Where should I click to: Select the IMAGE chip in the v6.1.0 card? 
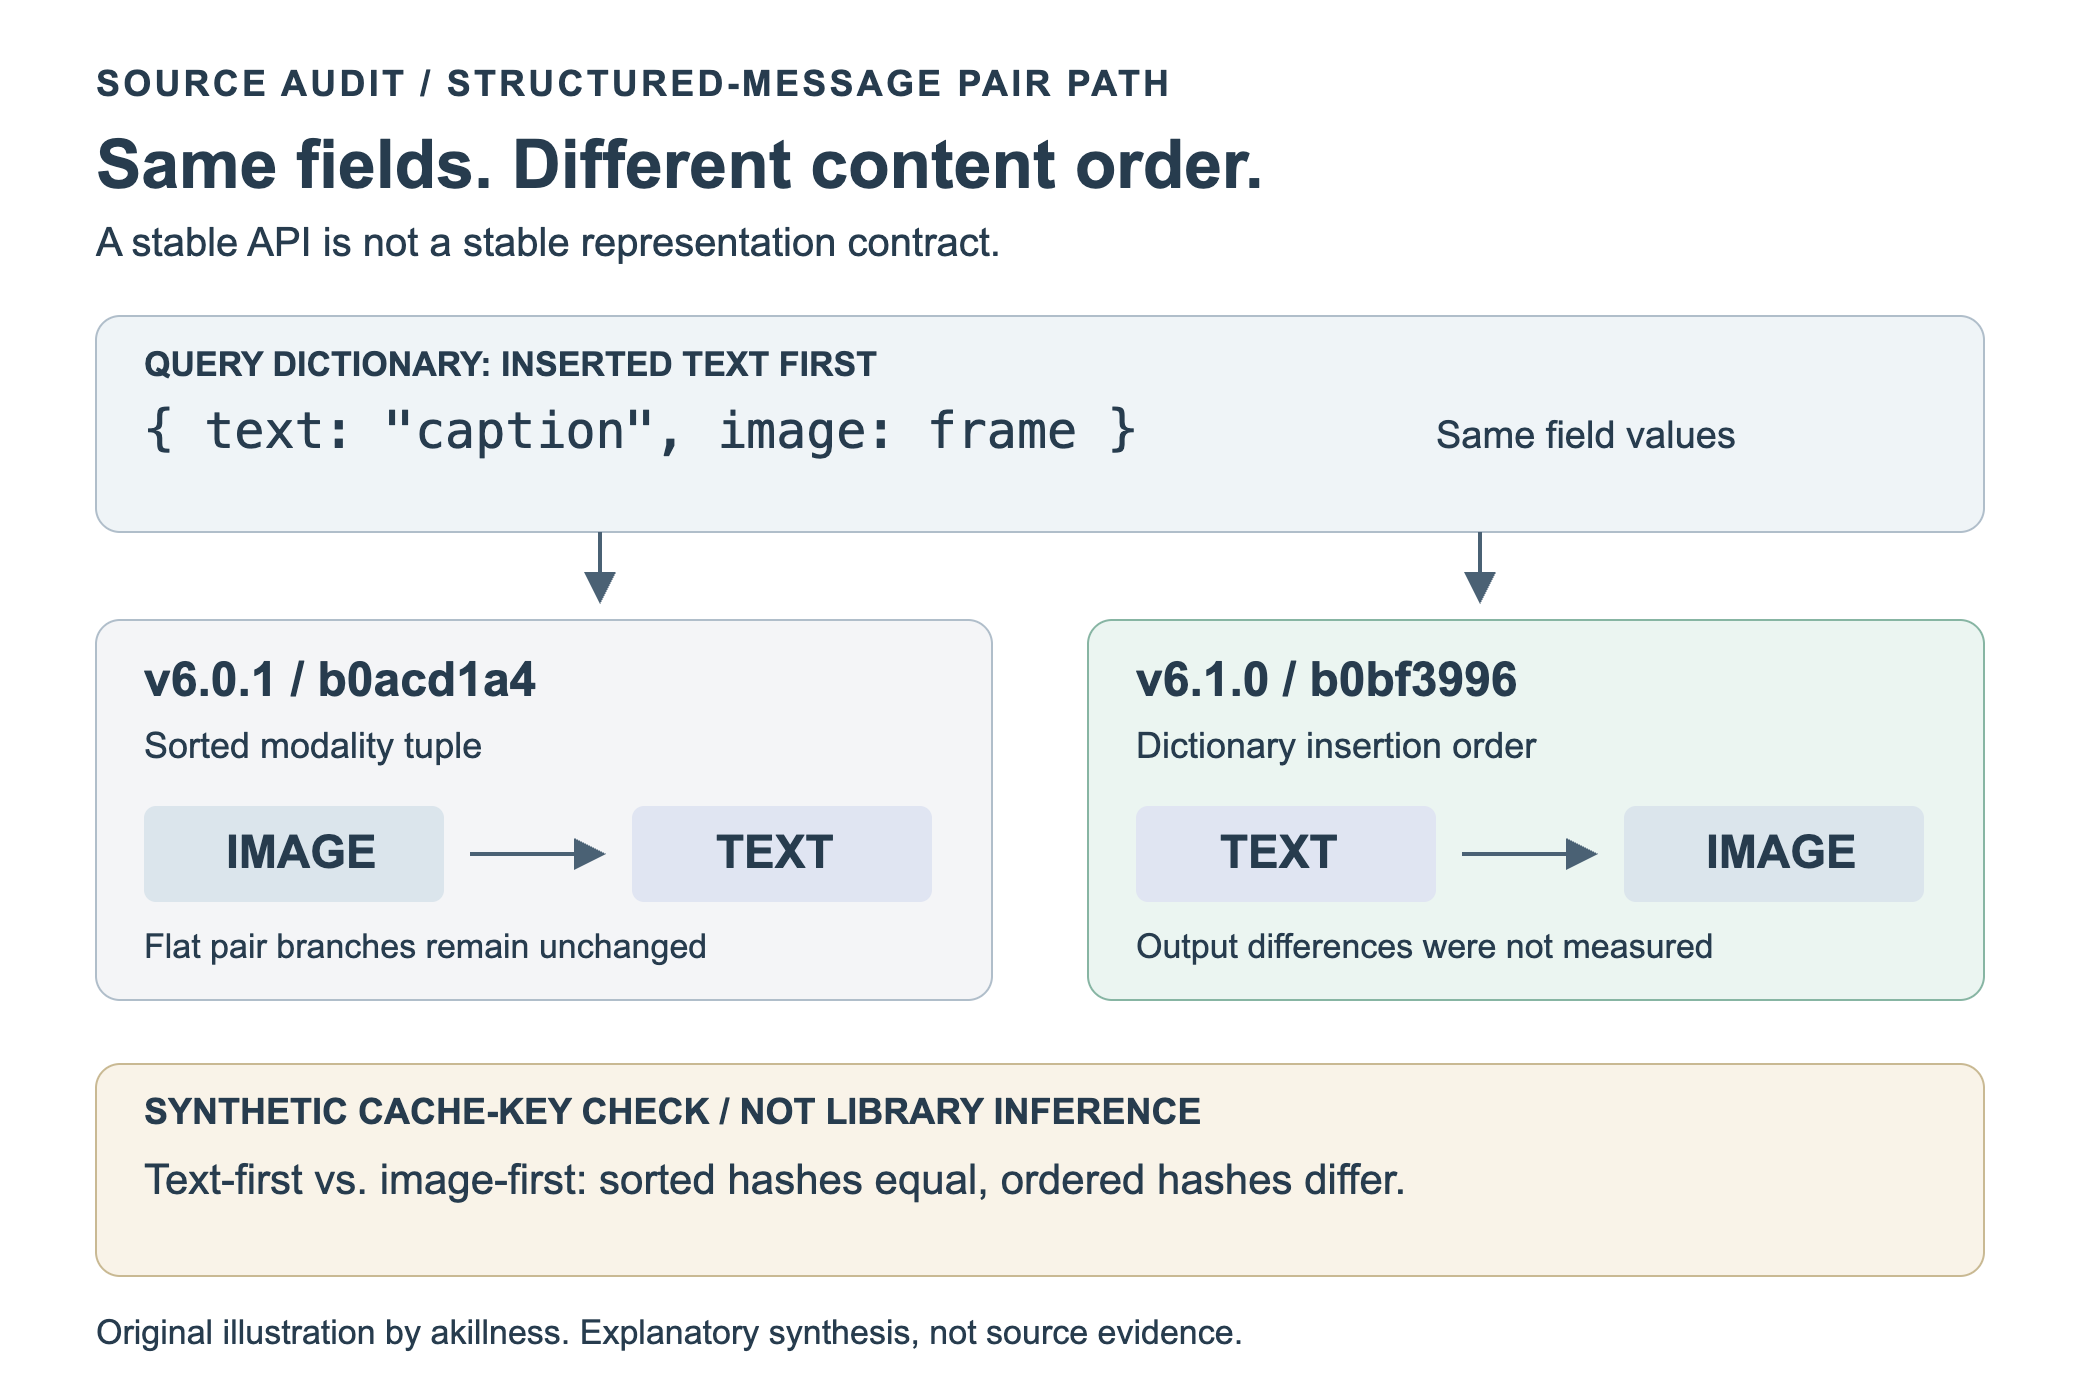coord(1773,853)
